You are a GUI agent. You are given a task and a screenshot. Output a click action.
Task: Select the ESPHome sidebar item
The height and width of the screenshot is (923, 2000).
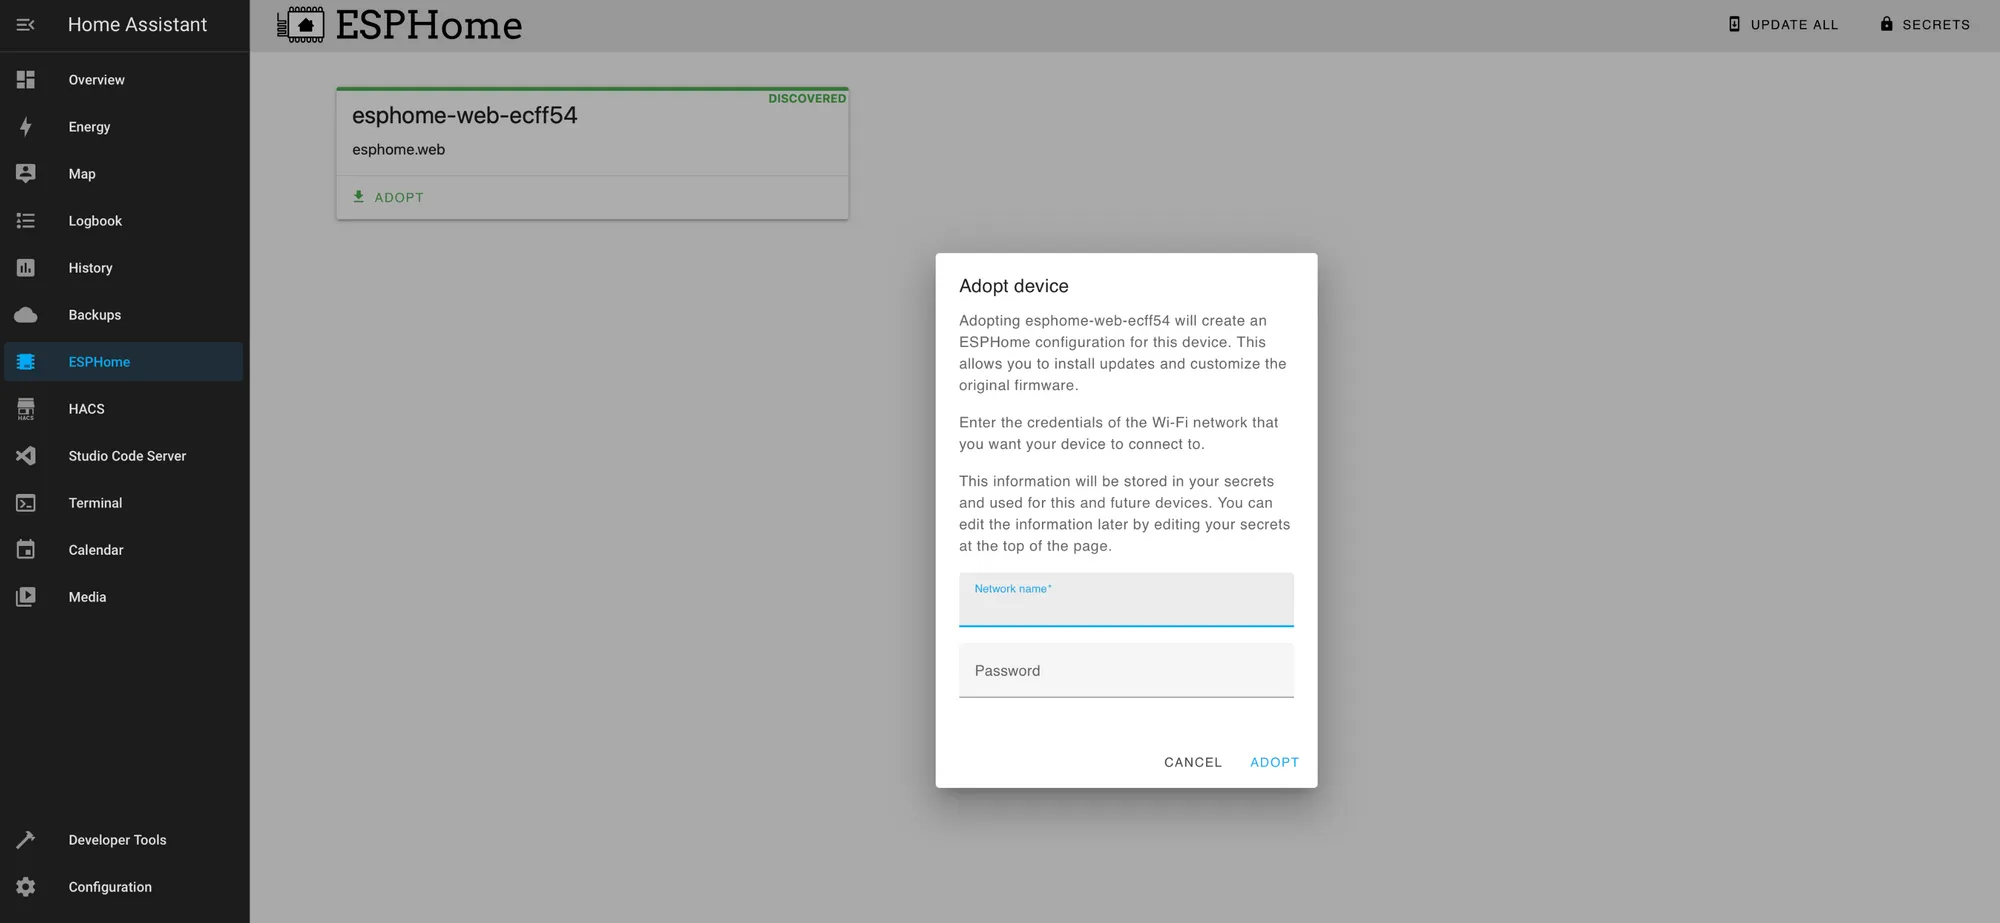click(x=124, y=362)
